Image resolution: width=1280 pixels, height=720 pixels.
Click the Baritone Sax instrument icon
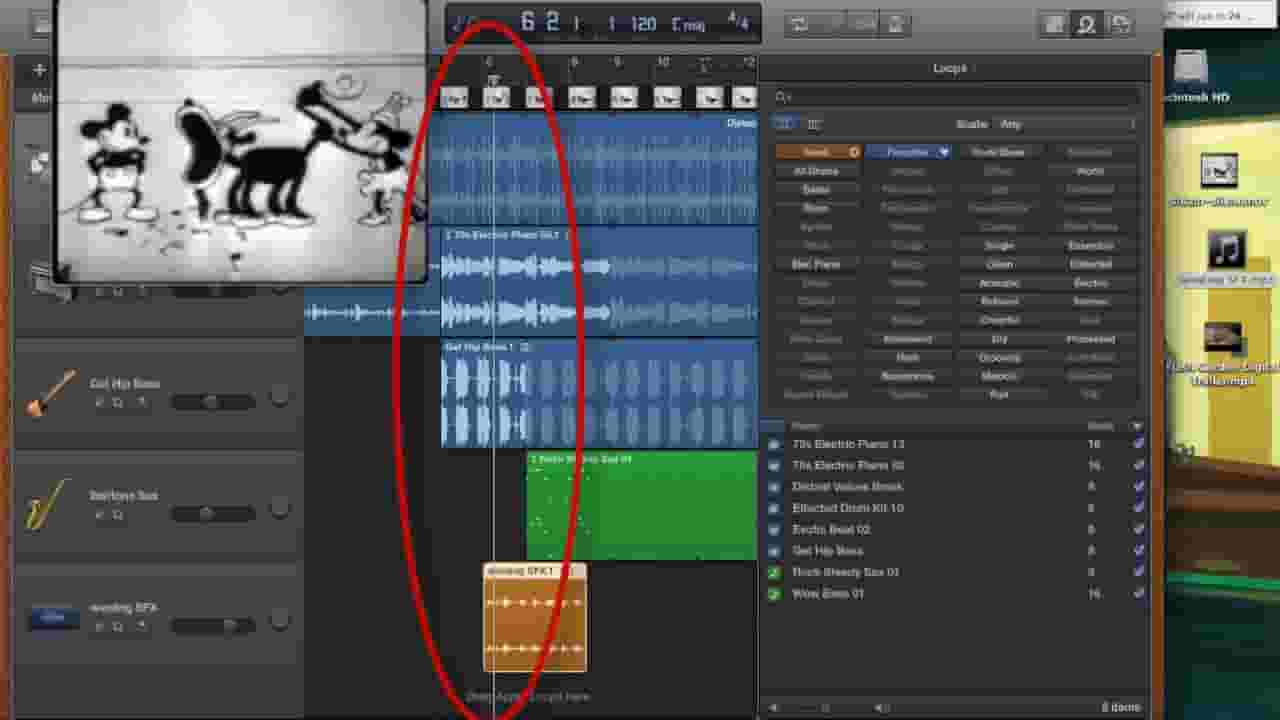point(47,505)
